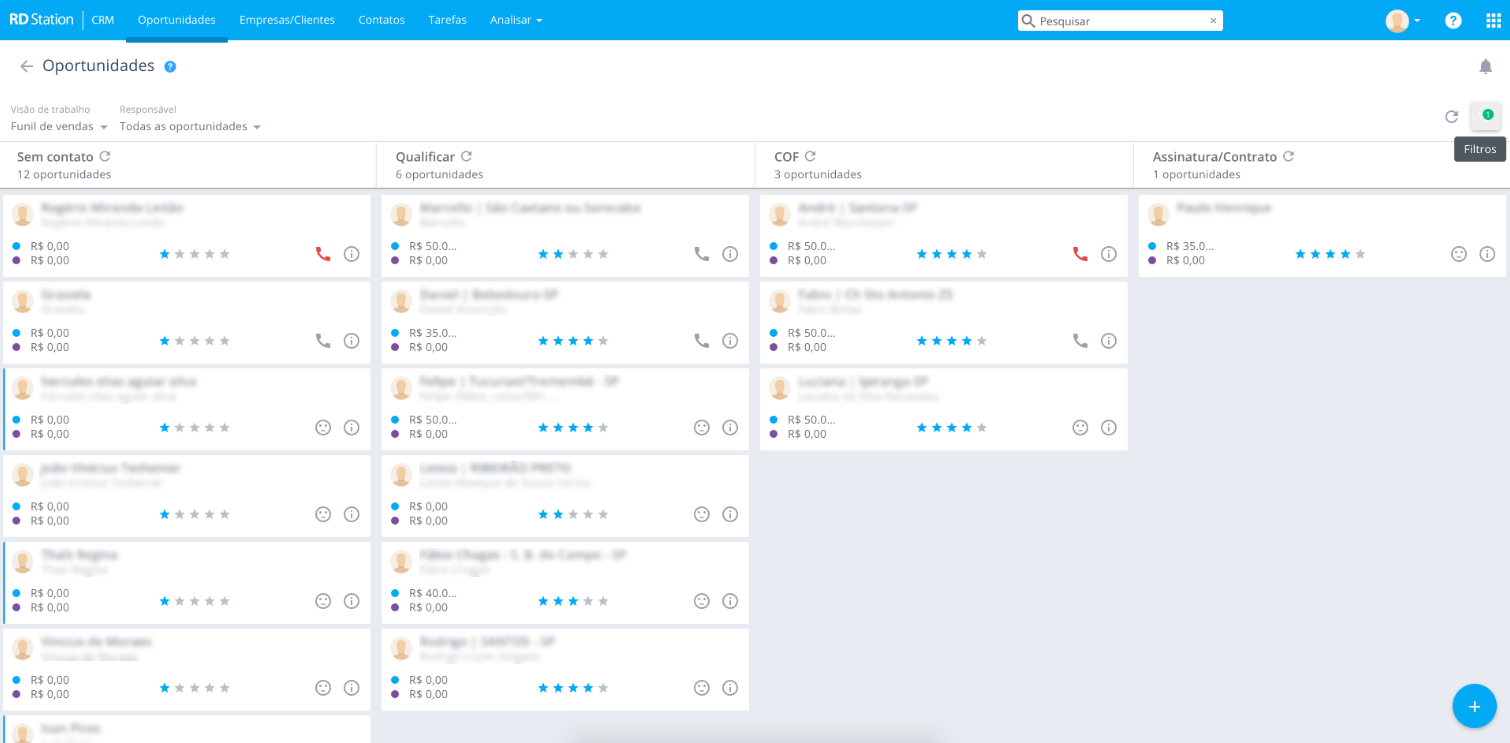1510x743 pixels.
Task: Click the sad face icon in Assinatura/Contrato
Action: pyautogui.click(x=1459, y=254)
